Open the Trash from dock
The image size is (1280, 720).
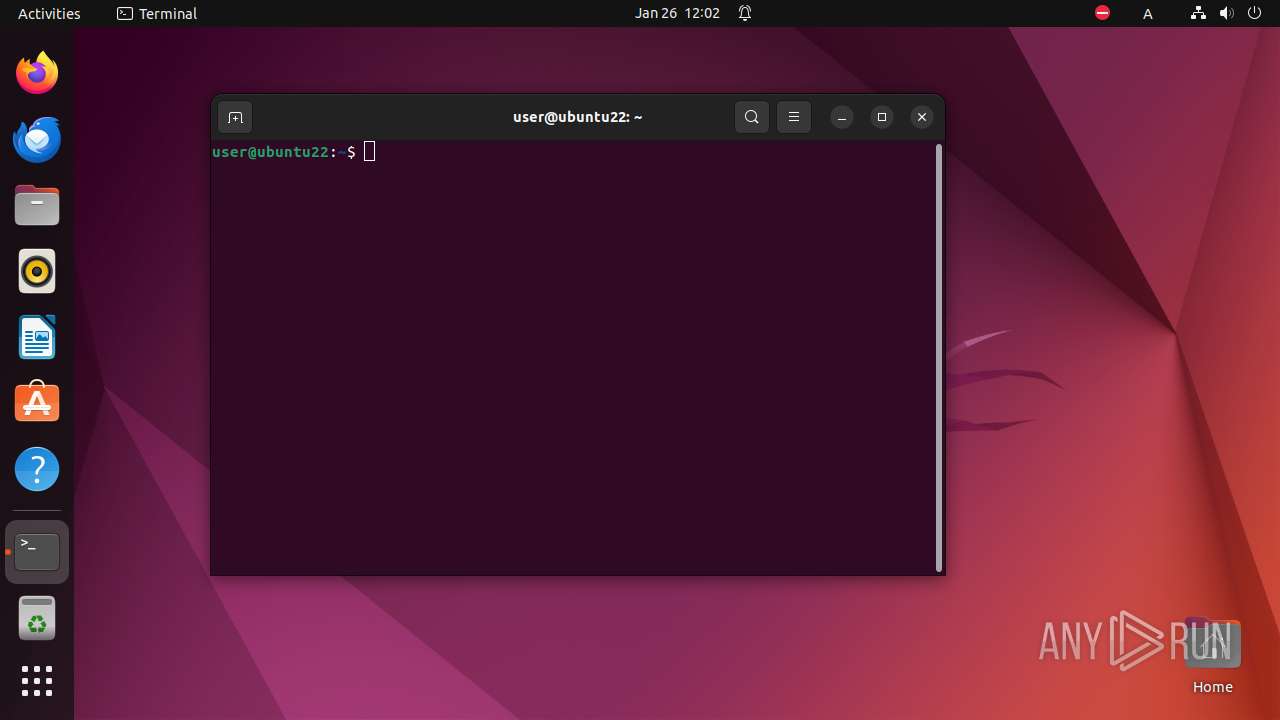pyautogui.click(x=37, y=618)
